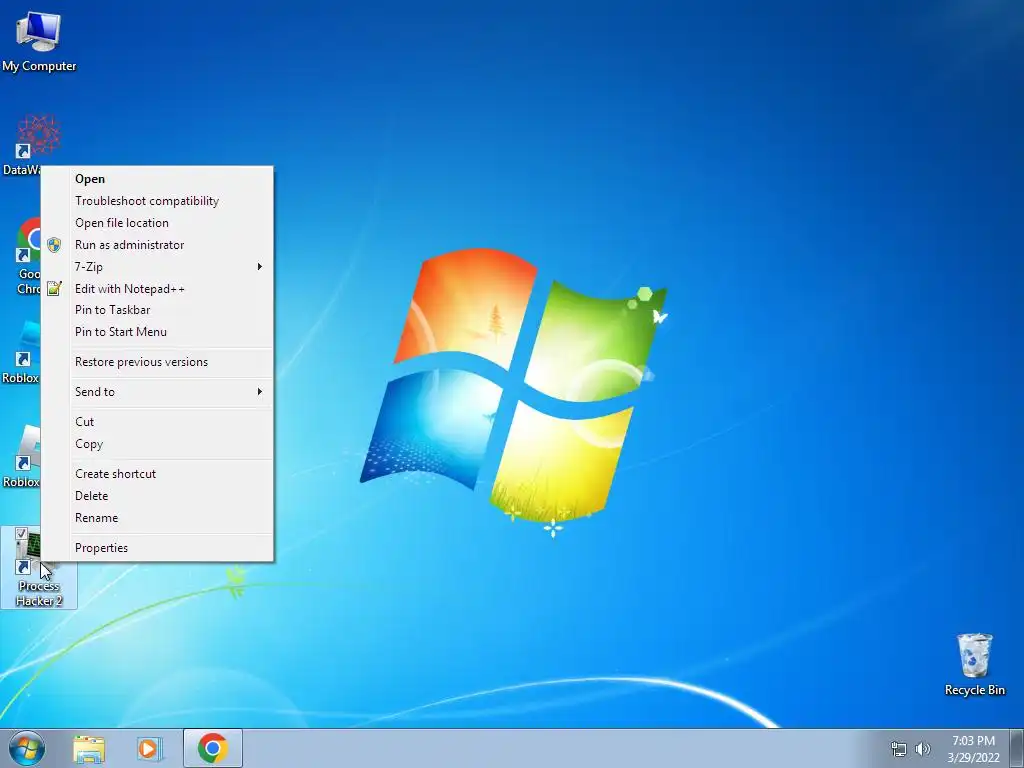Image resolution: width=1024 pixels, height=768 pixels.
Task: Select the Process Hacker 2 desktop icon
Action: click(39, 568)
